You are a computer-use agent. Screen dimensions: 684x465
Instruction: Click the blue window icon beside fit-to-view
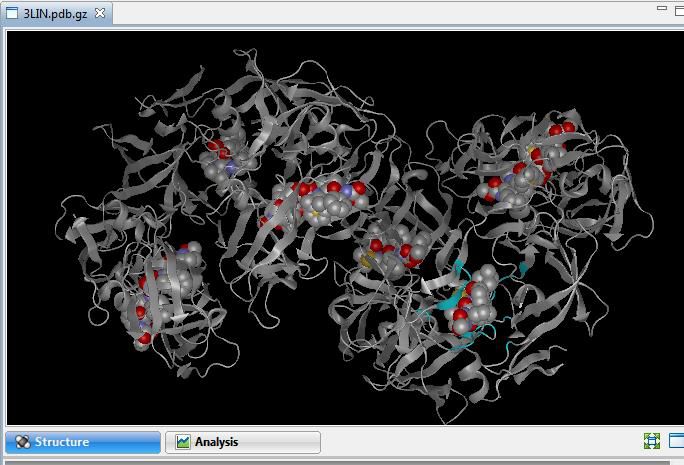[677, 441]
